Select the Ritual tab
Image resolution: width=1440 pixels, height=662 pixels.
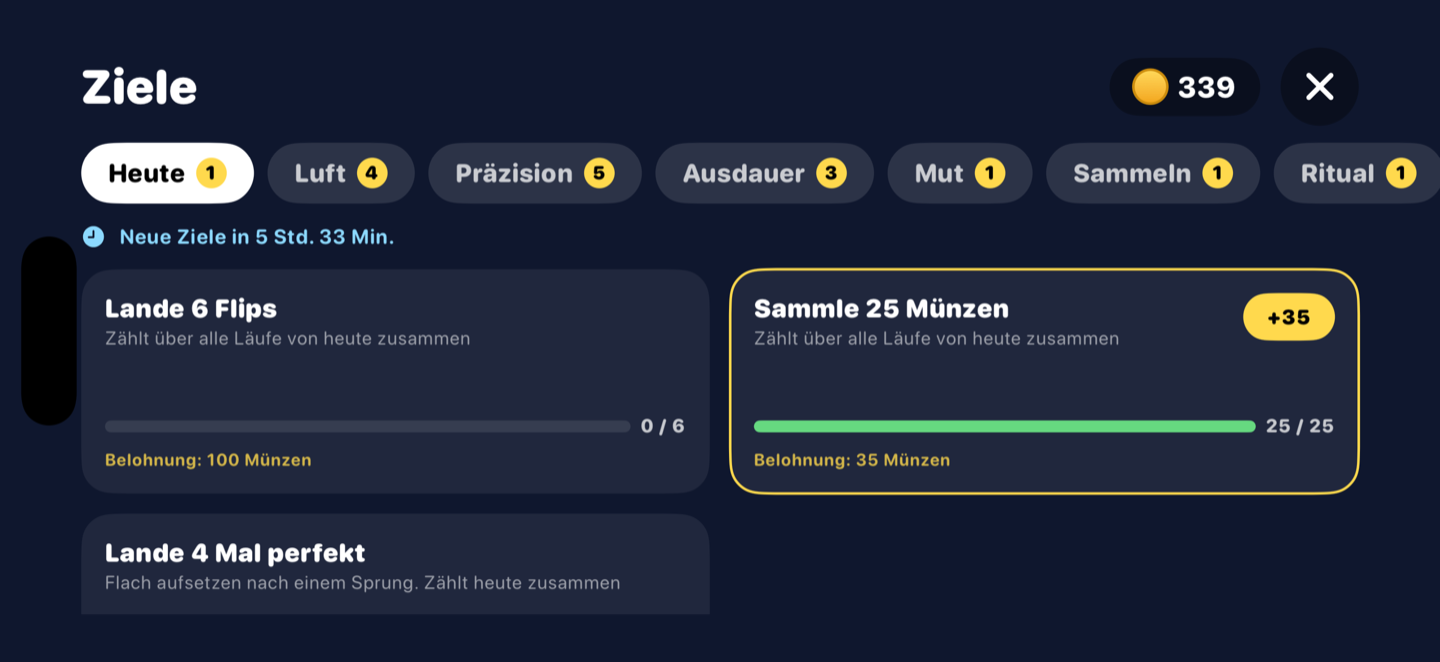pyautogui.click(x=1356, y=173)
